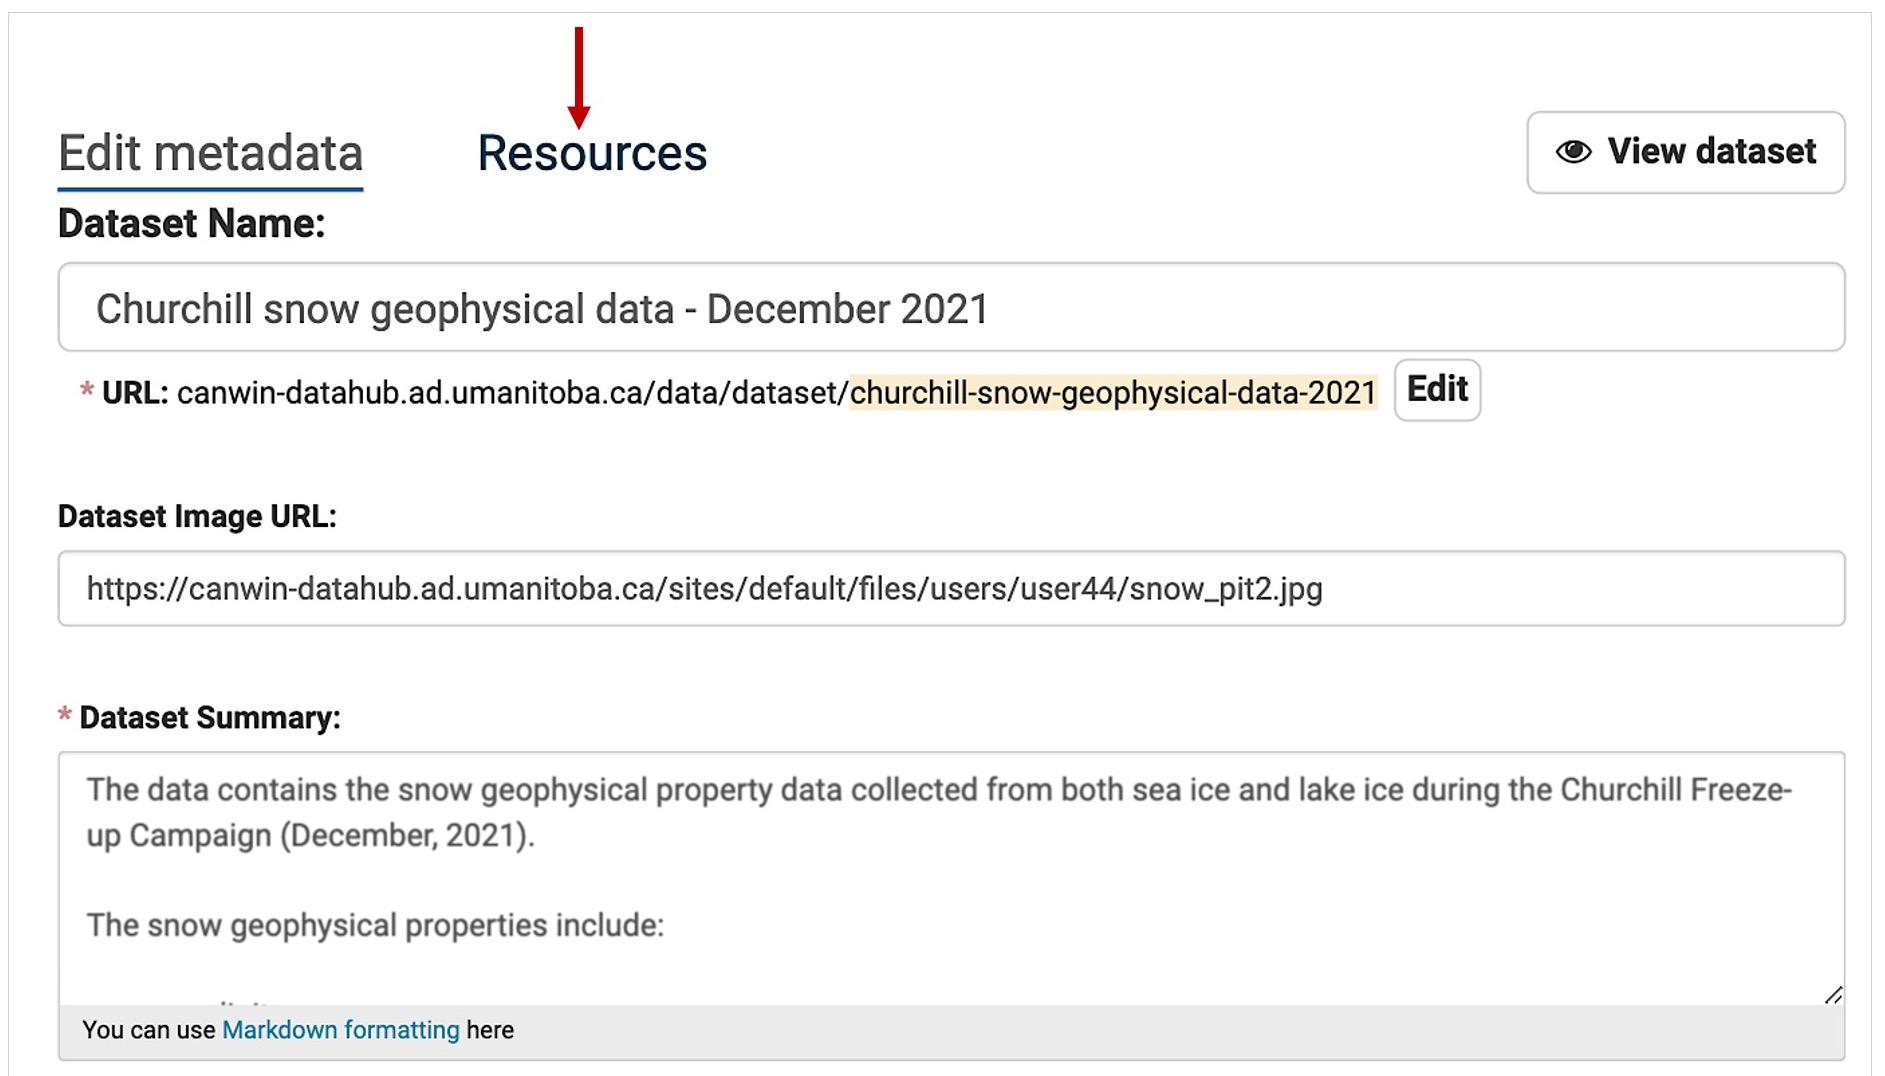Click the Dataset Summary label
The width and height of the screenshot is (1885, 1076).
210,717
